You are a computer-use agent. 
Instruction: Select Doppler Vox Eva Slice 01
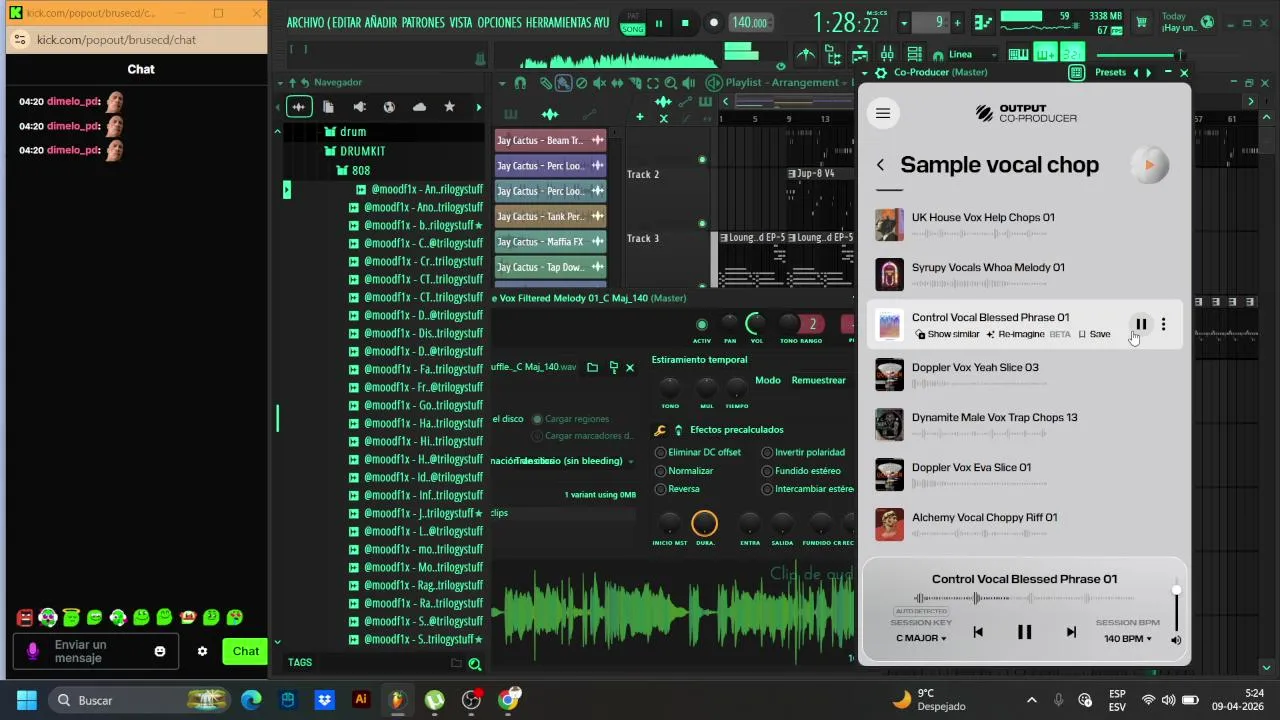[1024, 474]
